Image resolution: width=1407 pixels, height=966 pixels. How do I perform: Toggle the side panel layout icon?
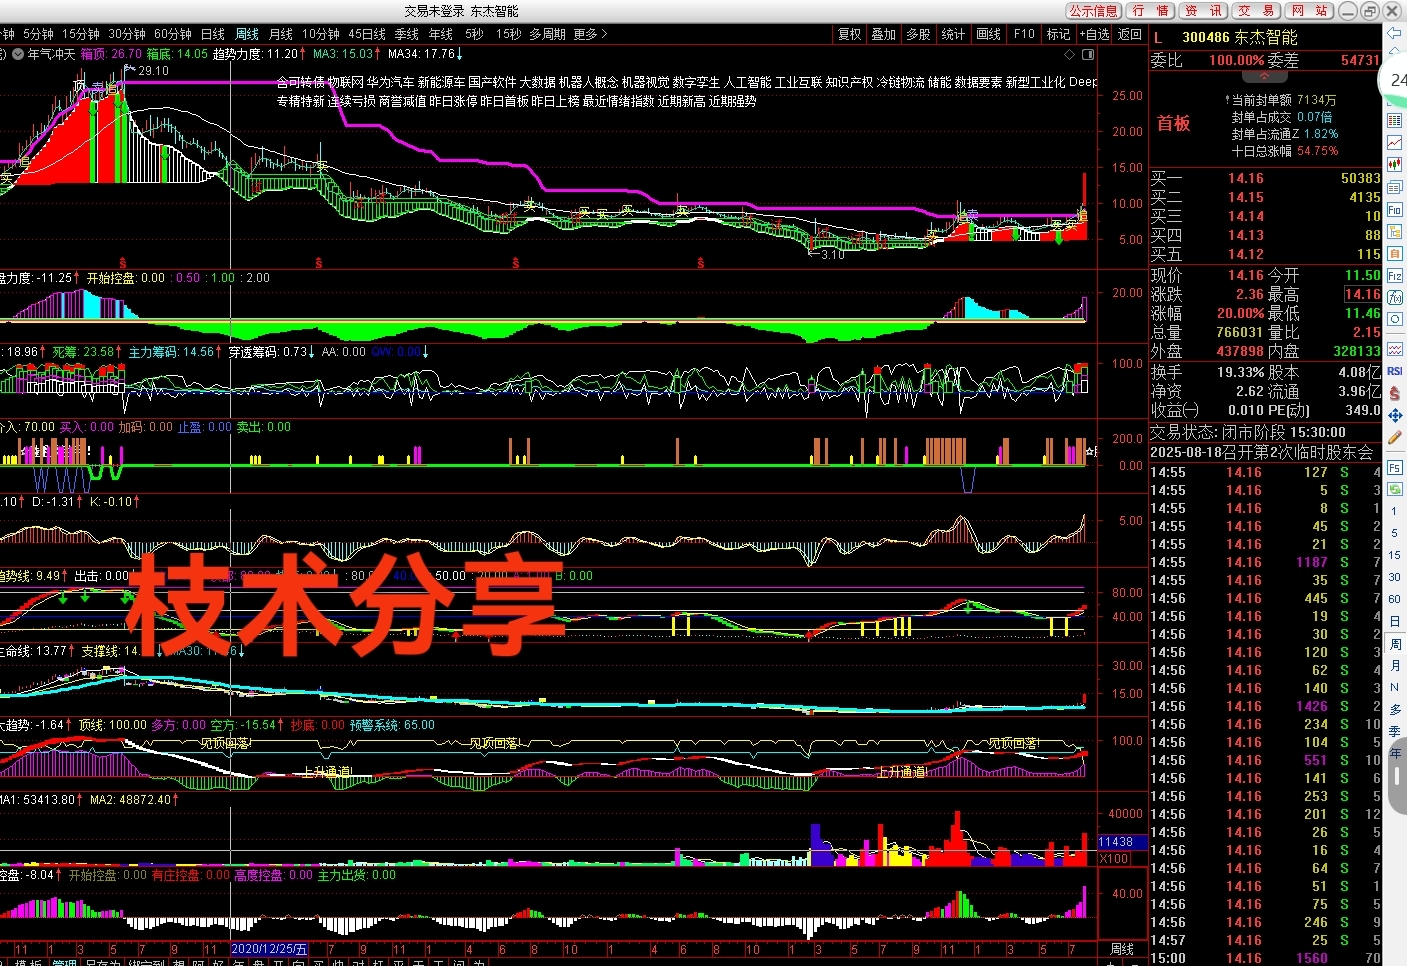click(1086, 54)
